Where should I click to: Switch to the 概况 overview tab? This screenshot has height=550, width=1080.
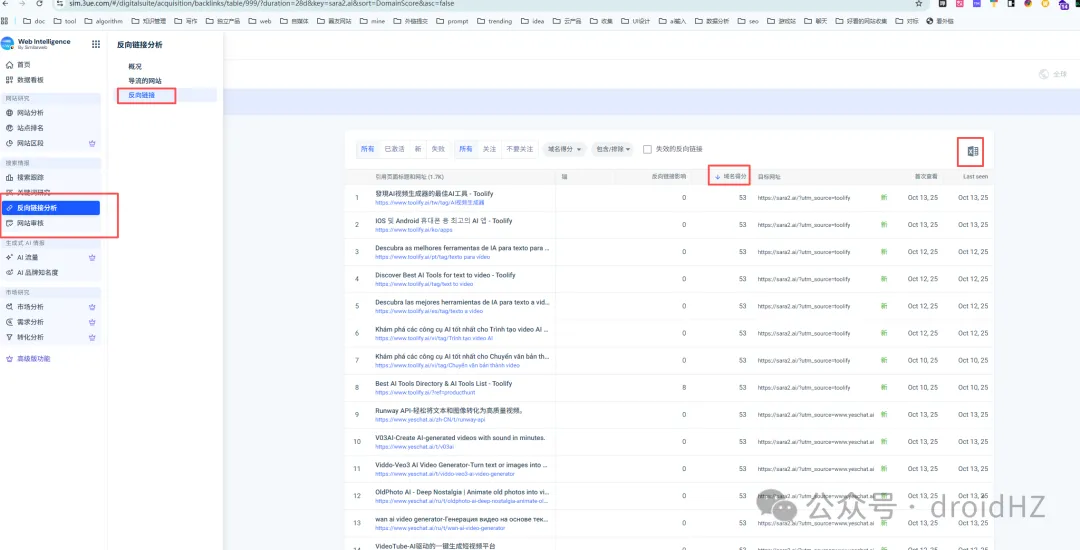tap(135, 66)
